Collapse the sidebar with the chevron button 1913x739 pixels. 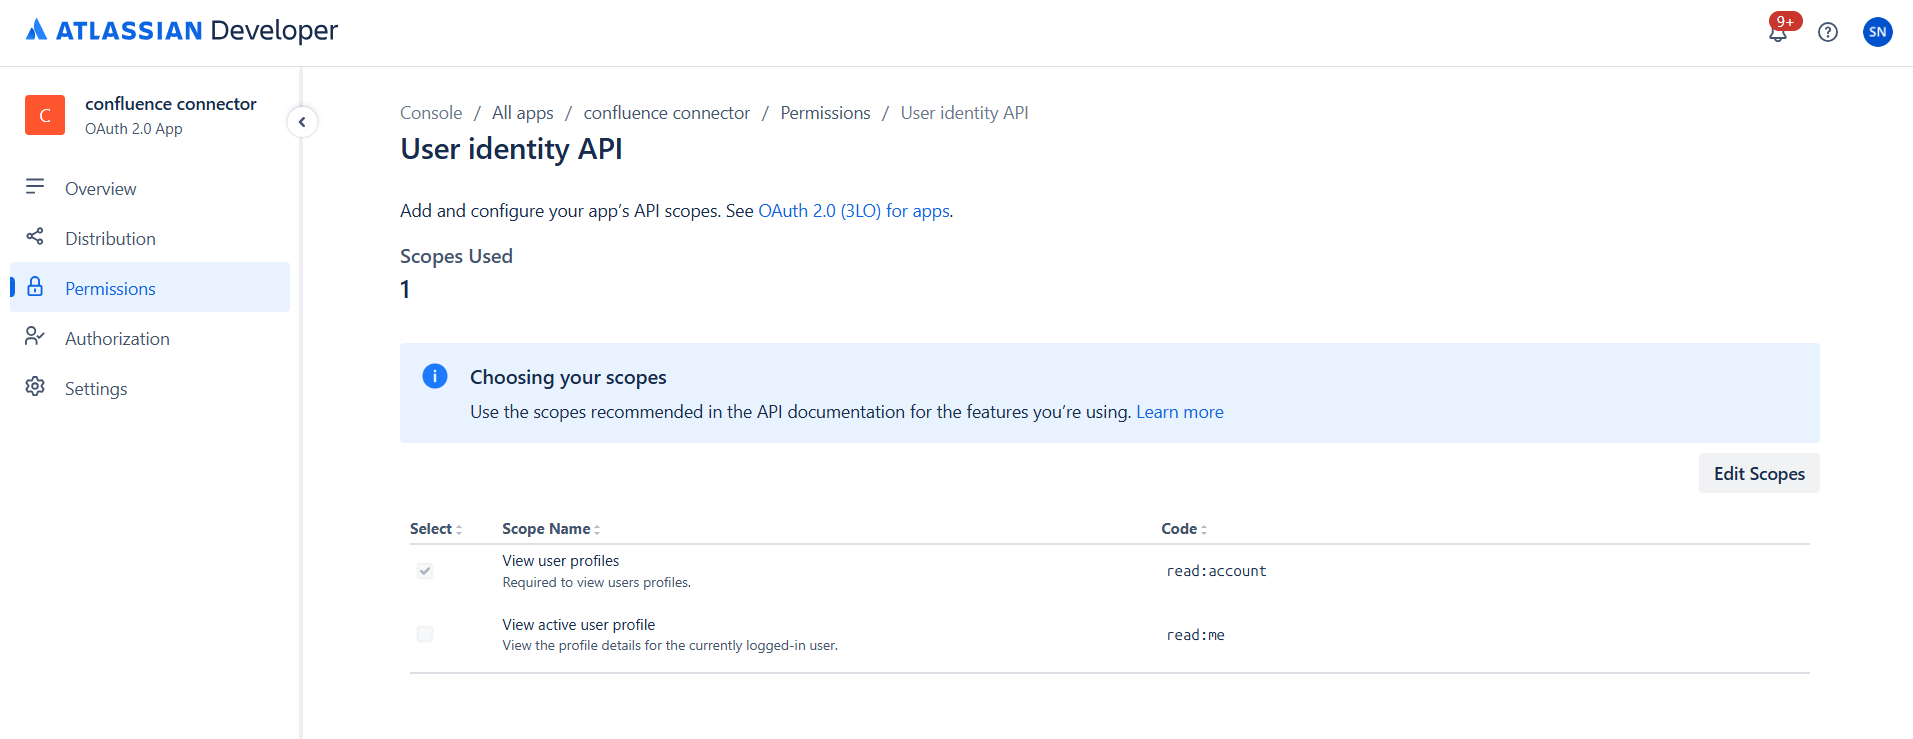click(302, 122)
